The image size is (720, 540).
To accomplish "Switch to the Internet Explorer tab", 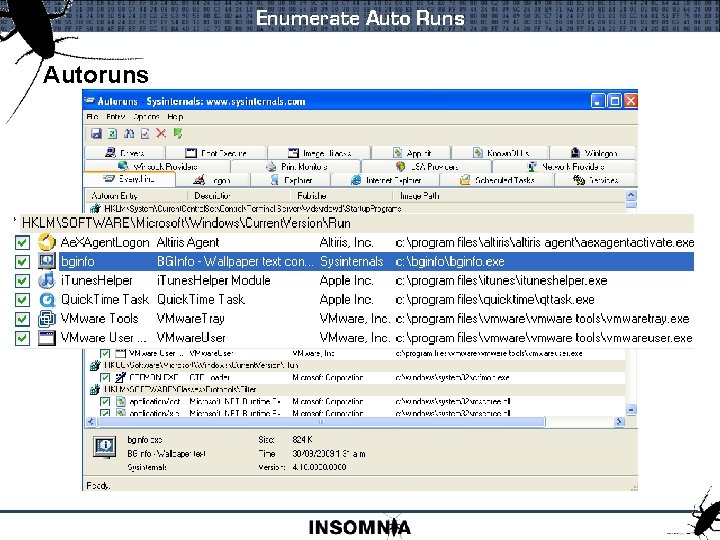I will [386, 180].
